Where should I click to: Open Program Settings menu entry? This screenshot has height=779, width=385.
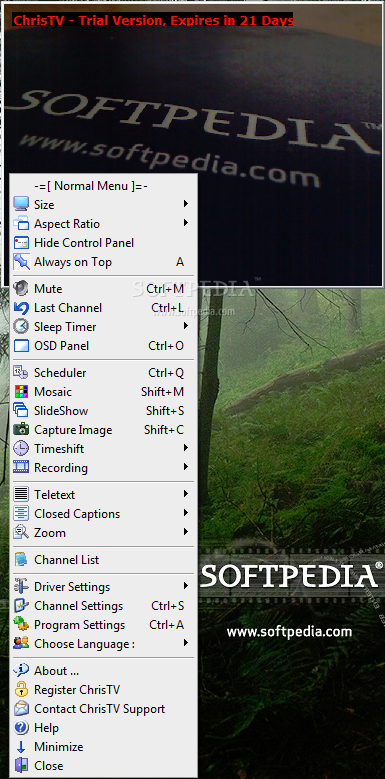[103, 625]
